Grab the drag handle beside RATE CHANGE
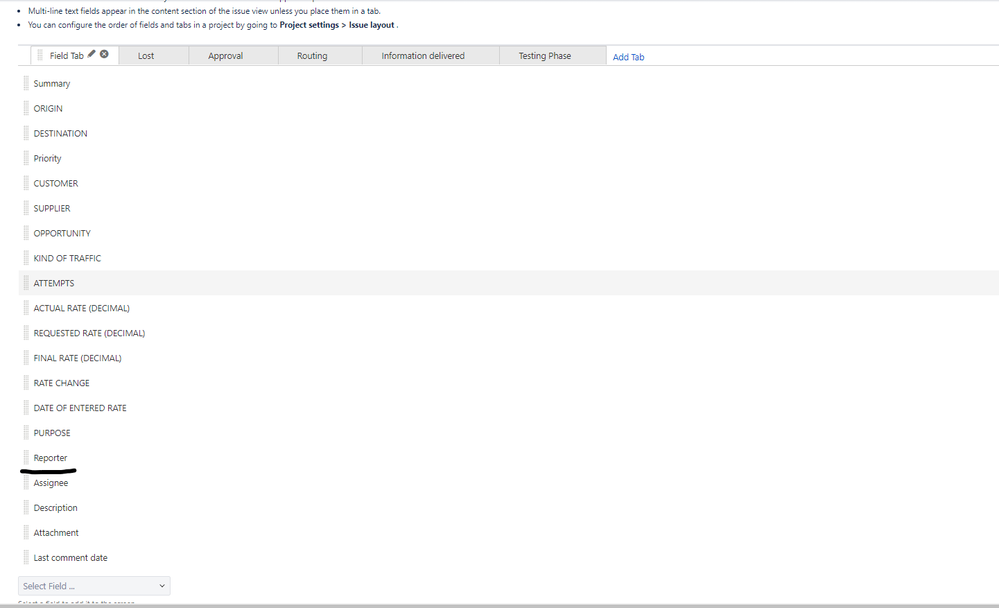The image size is (999, 608). click(26, 383)
